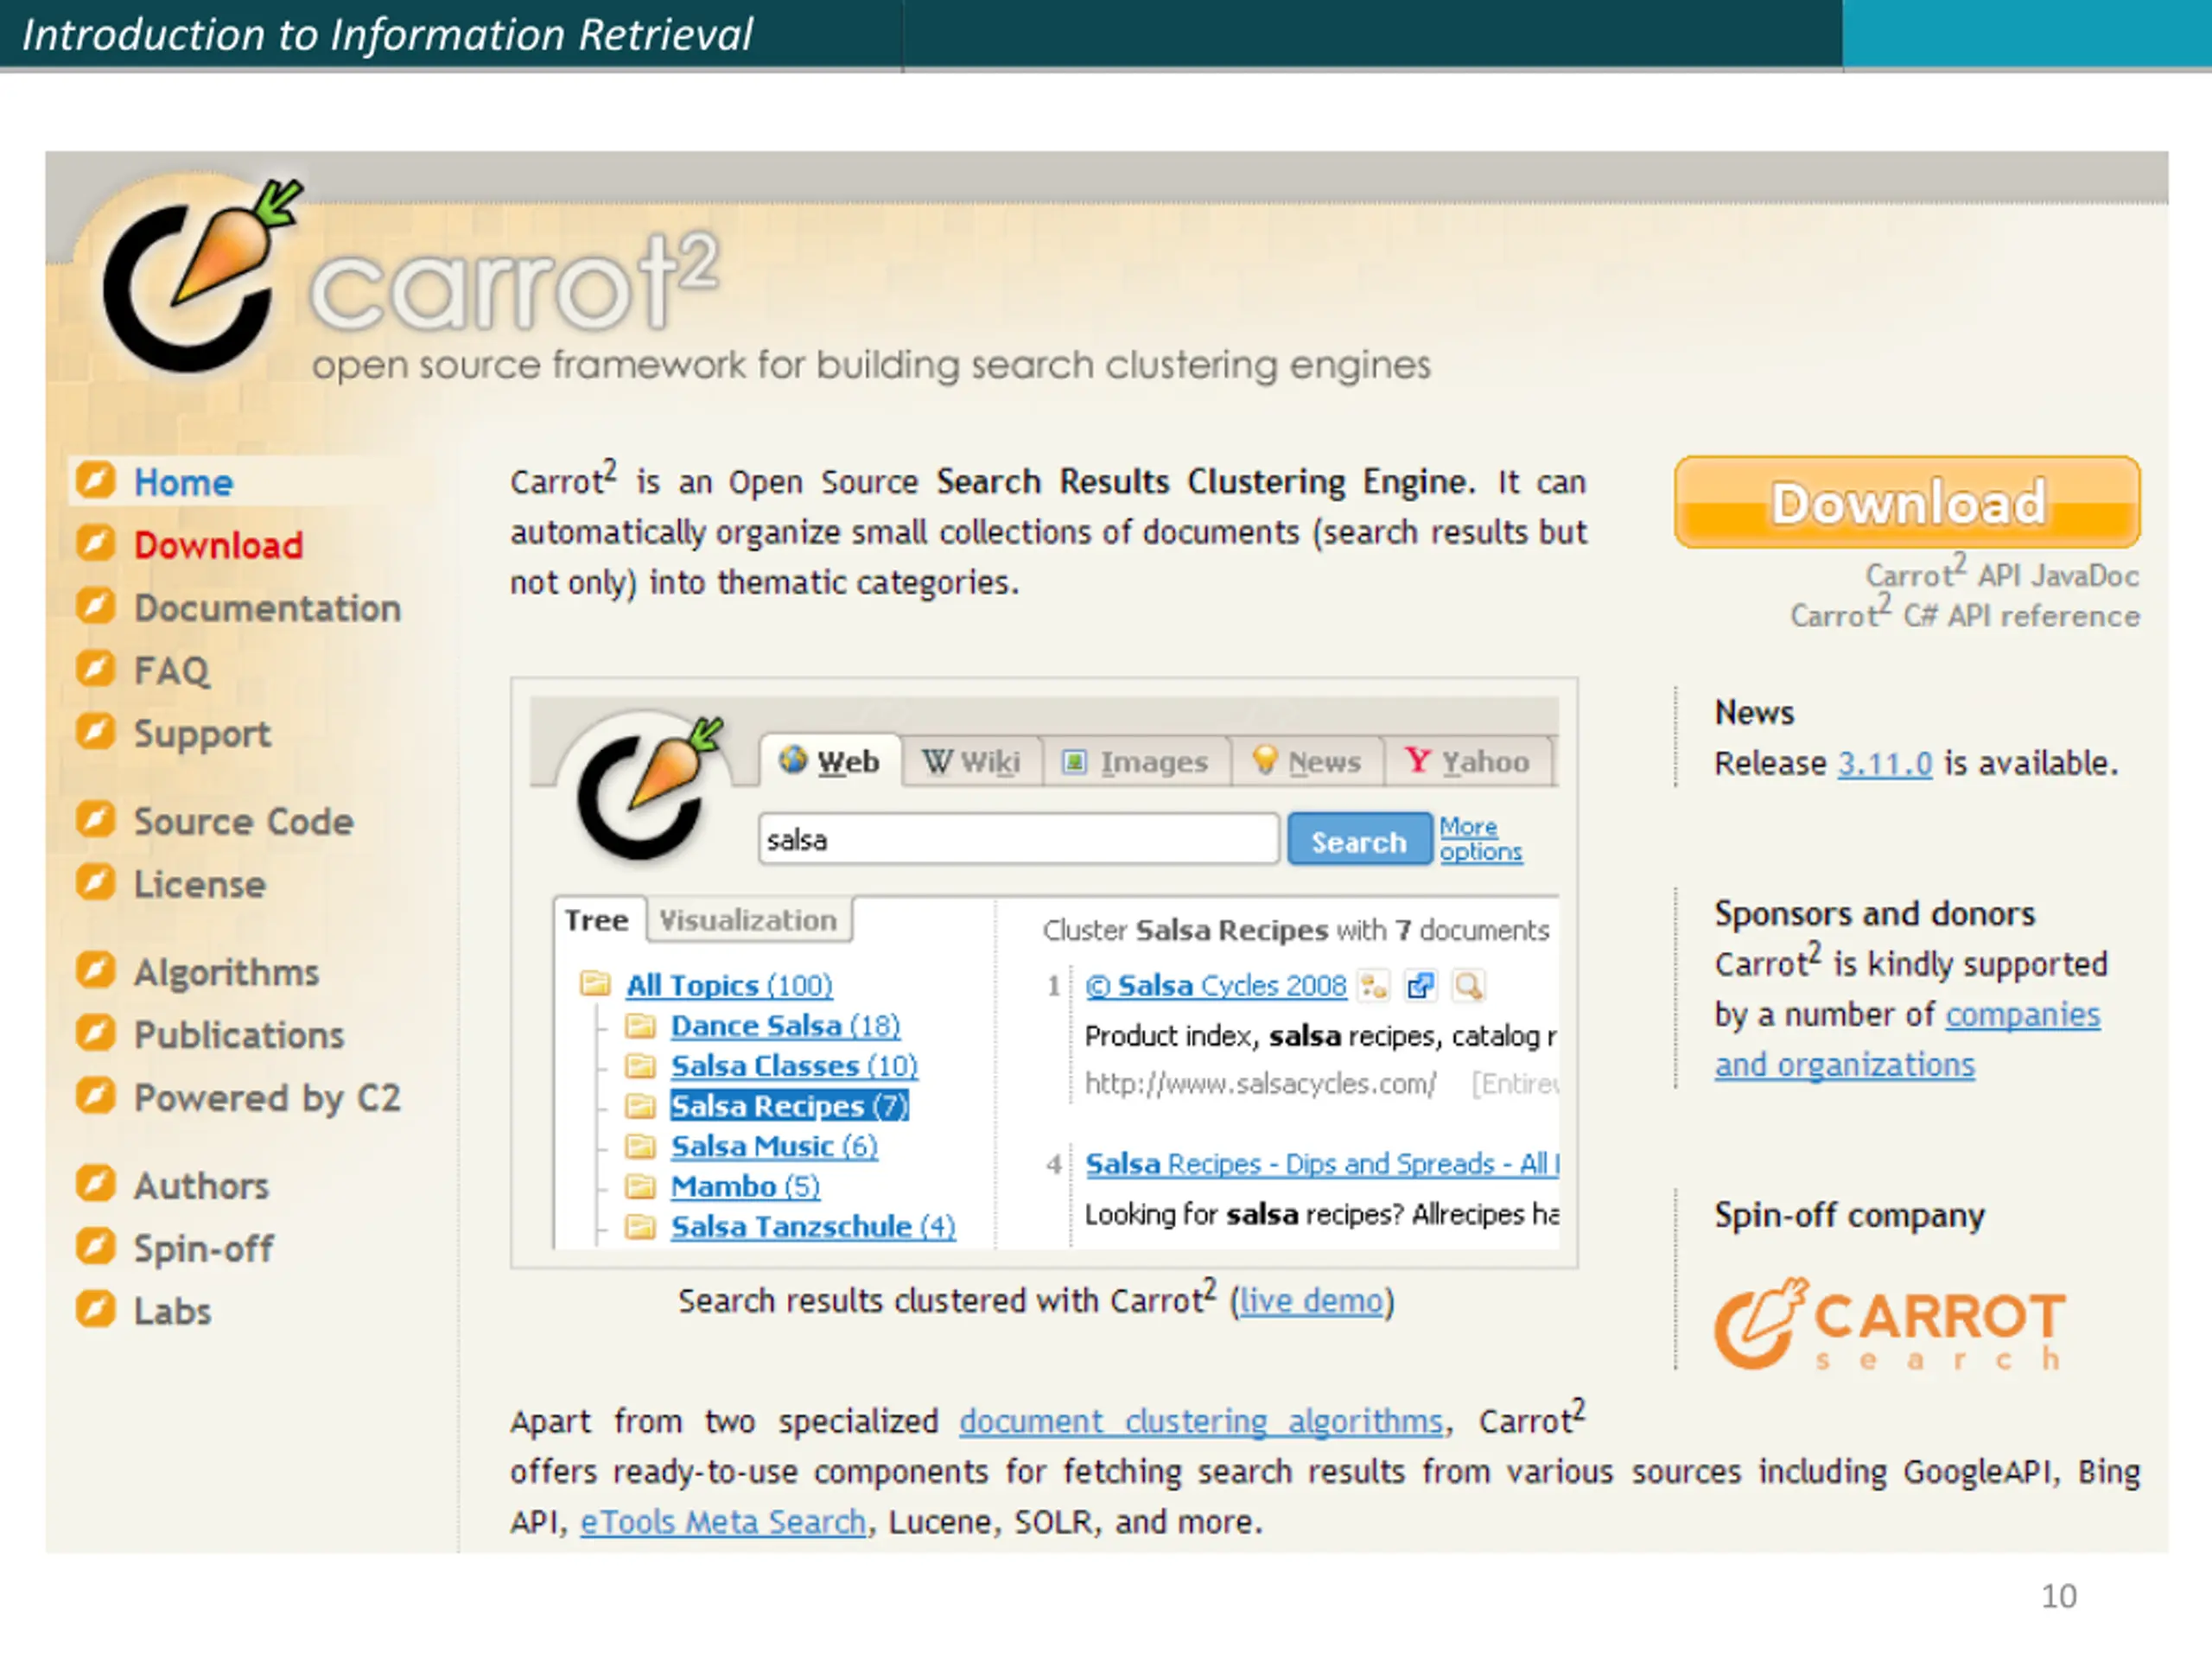Switch to the Wiki search tab
2212x1659 pixels.
(972, 762)
